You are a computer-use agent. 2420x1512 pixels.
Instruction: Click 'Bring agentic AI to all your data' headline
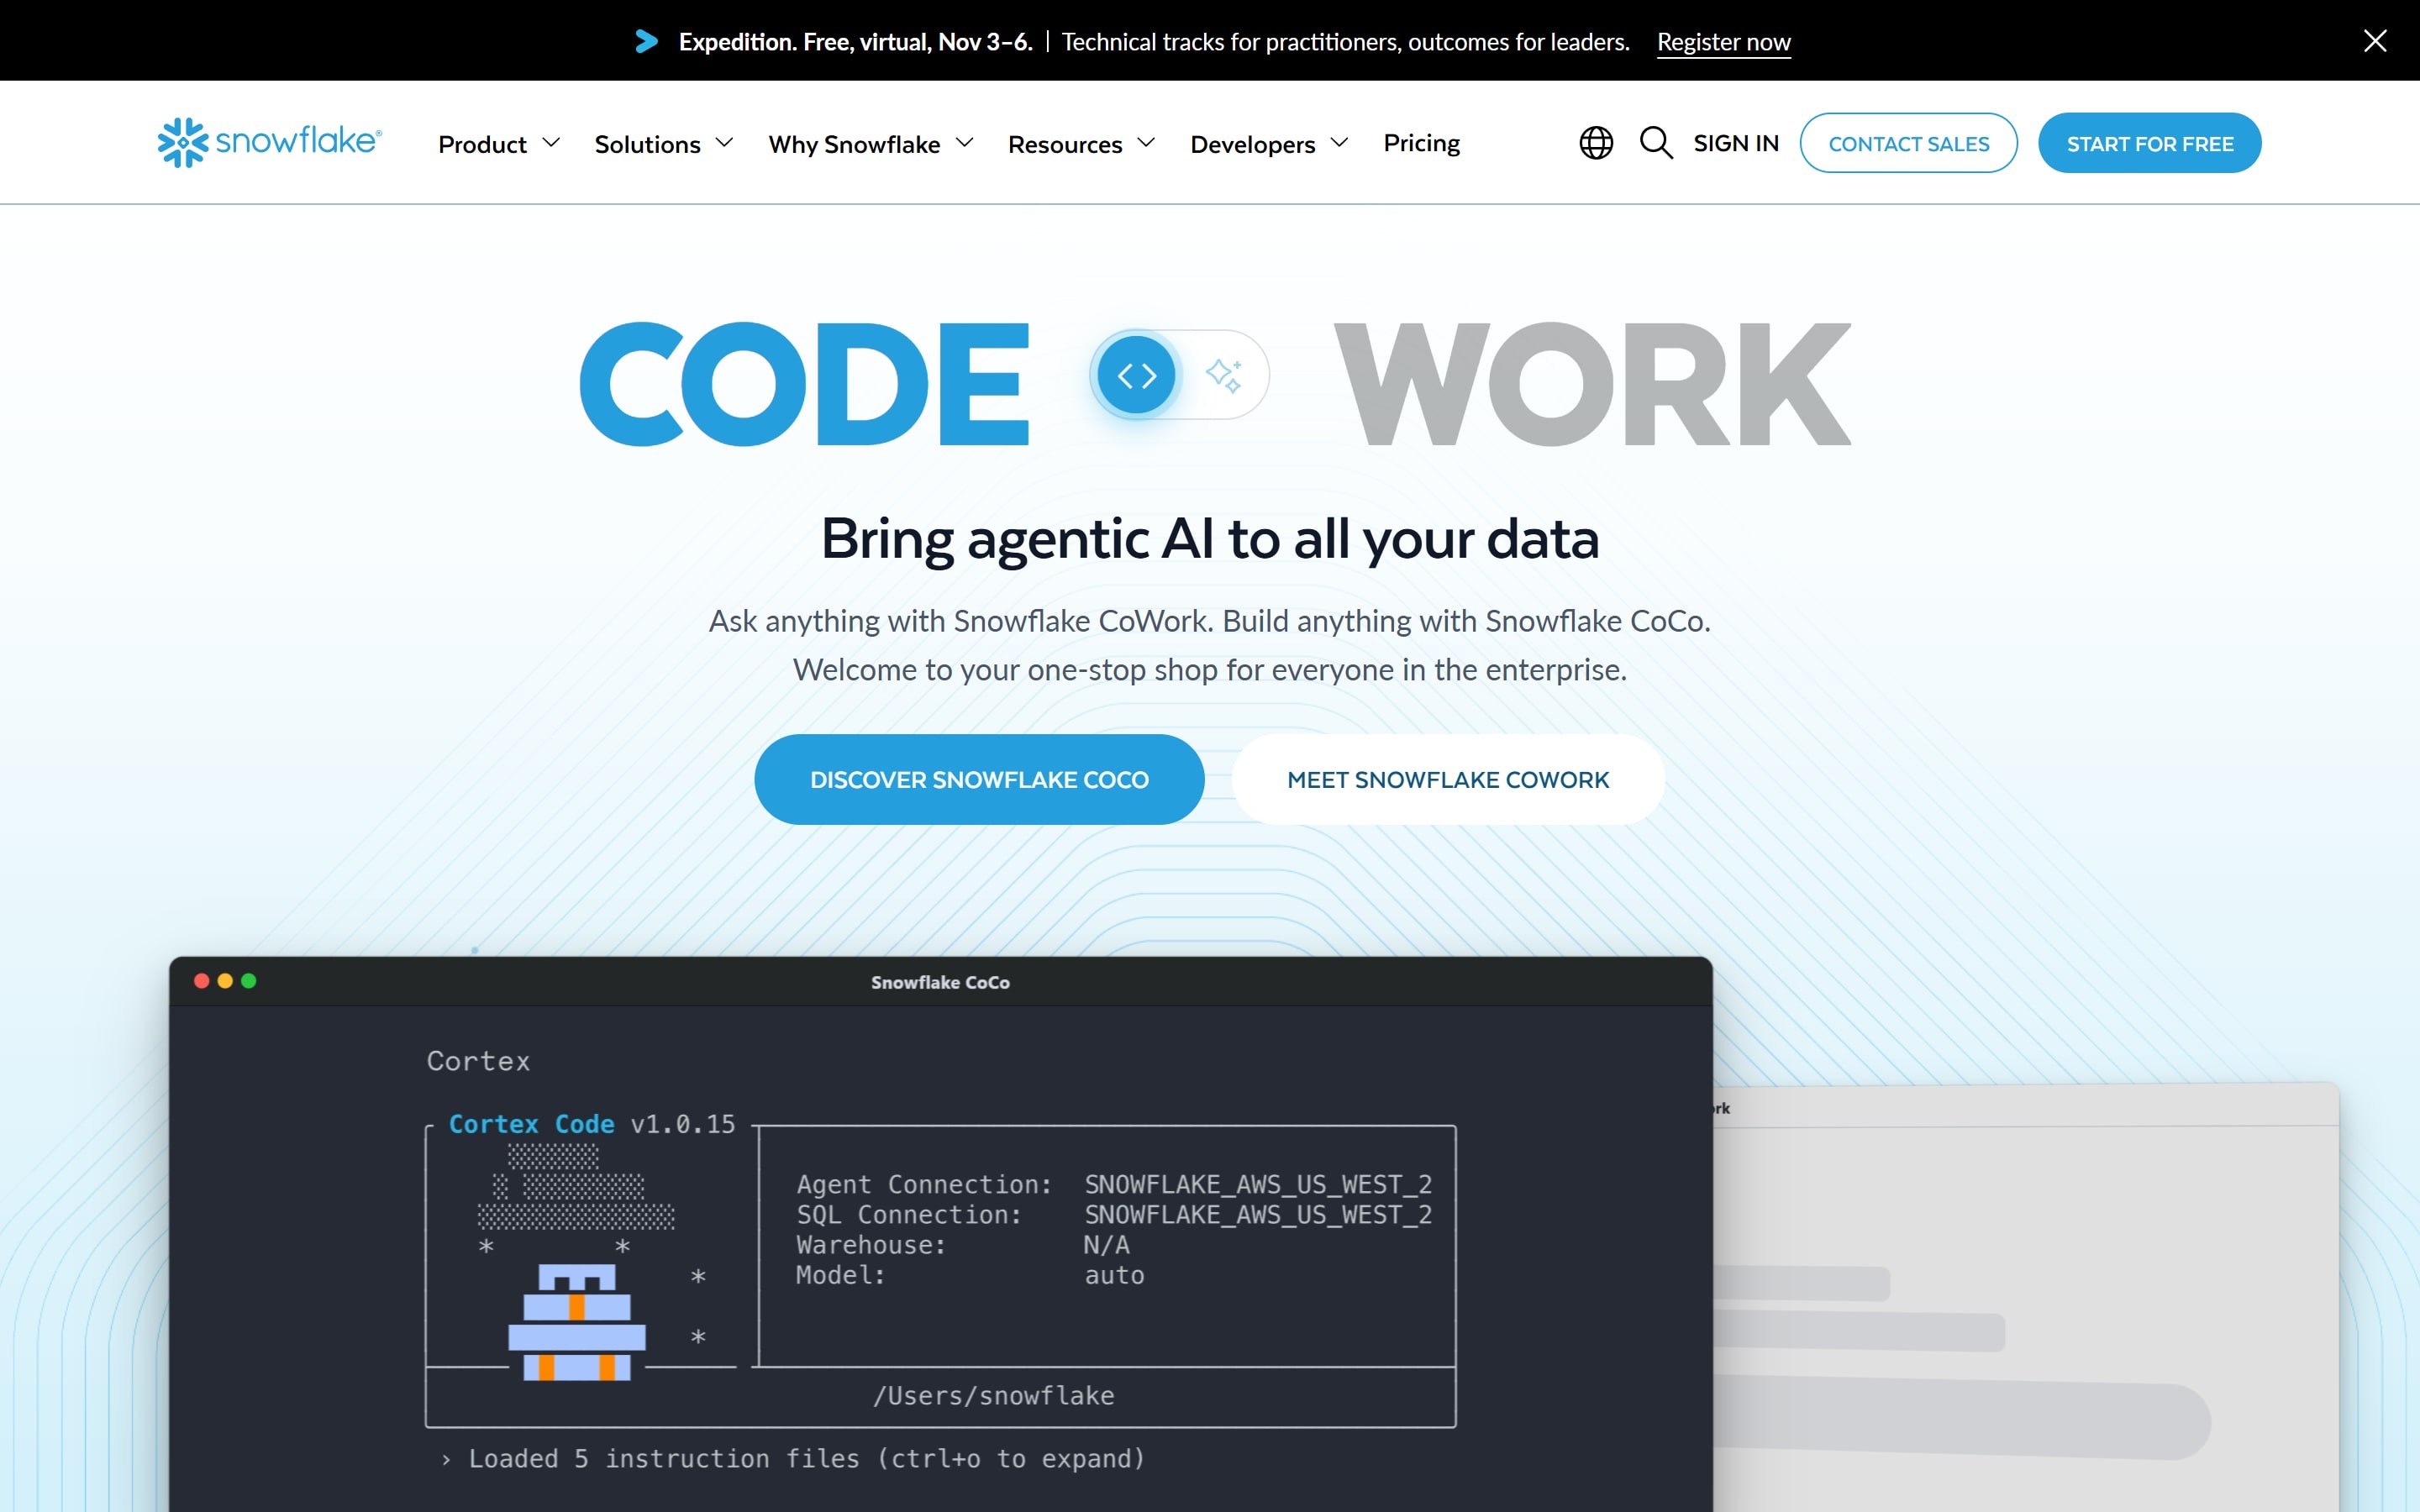[1210, 539]
